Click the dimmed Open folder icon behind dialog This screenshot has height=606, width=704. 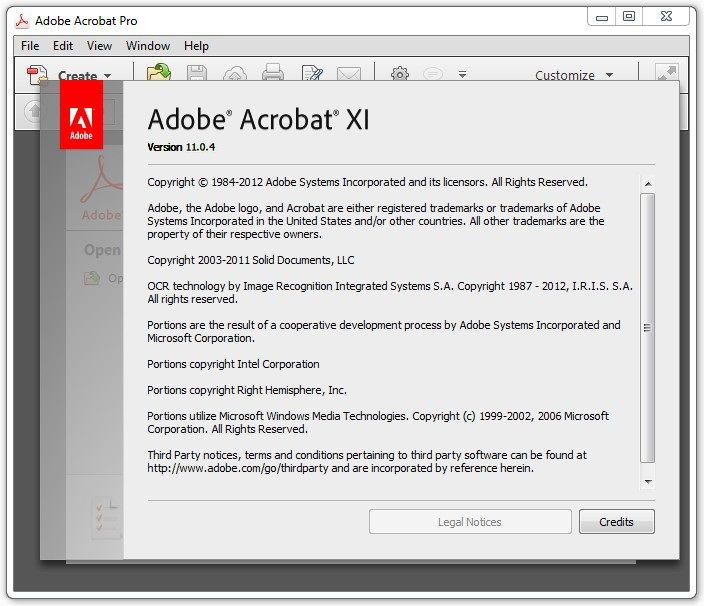[92, 278]
